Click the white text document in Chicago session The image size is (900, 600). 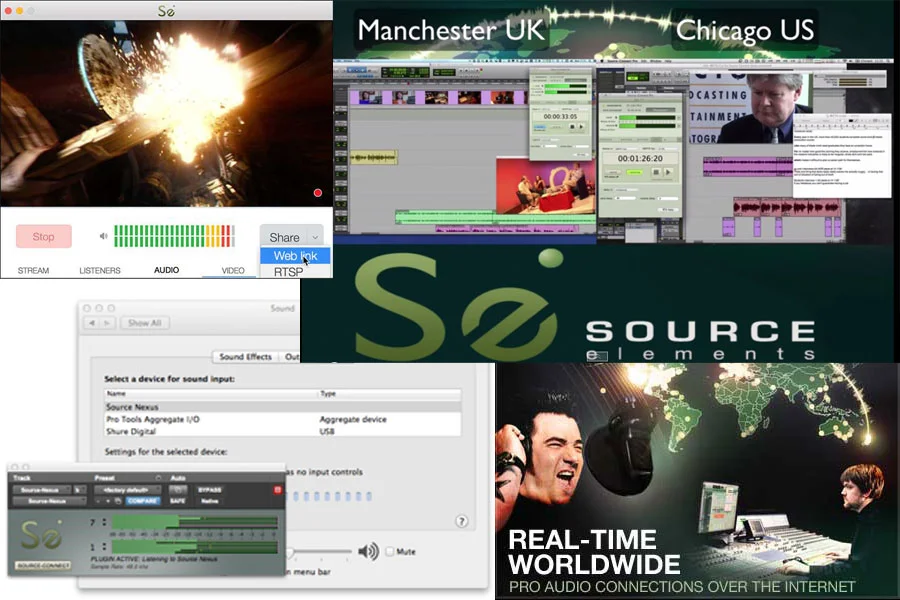[x=842, y=156]
